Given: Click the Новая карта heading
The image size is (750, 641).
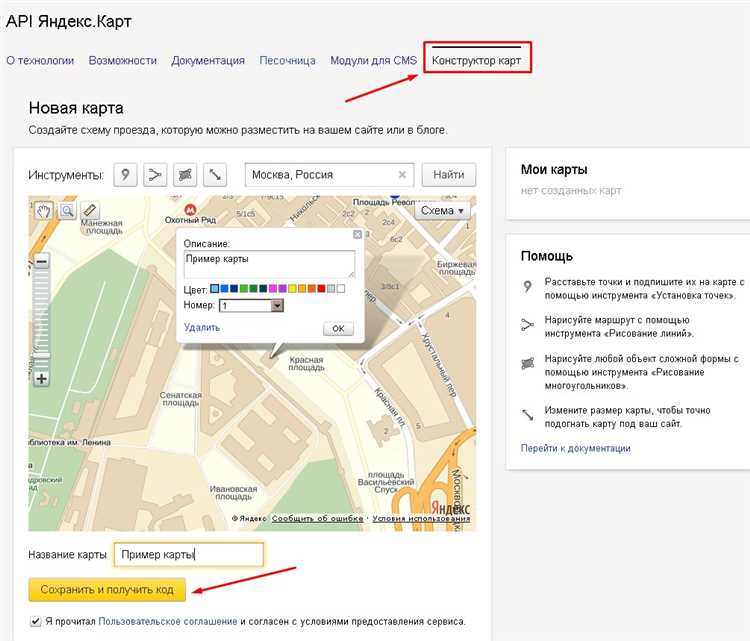Looking at the screenshot, I should tap(76, 108).
